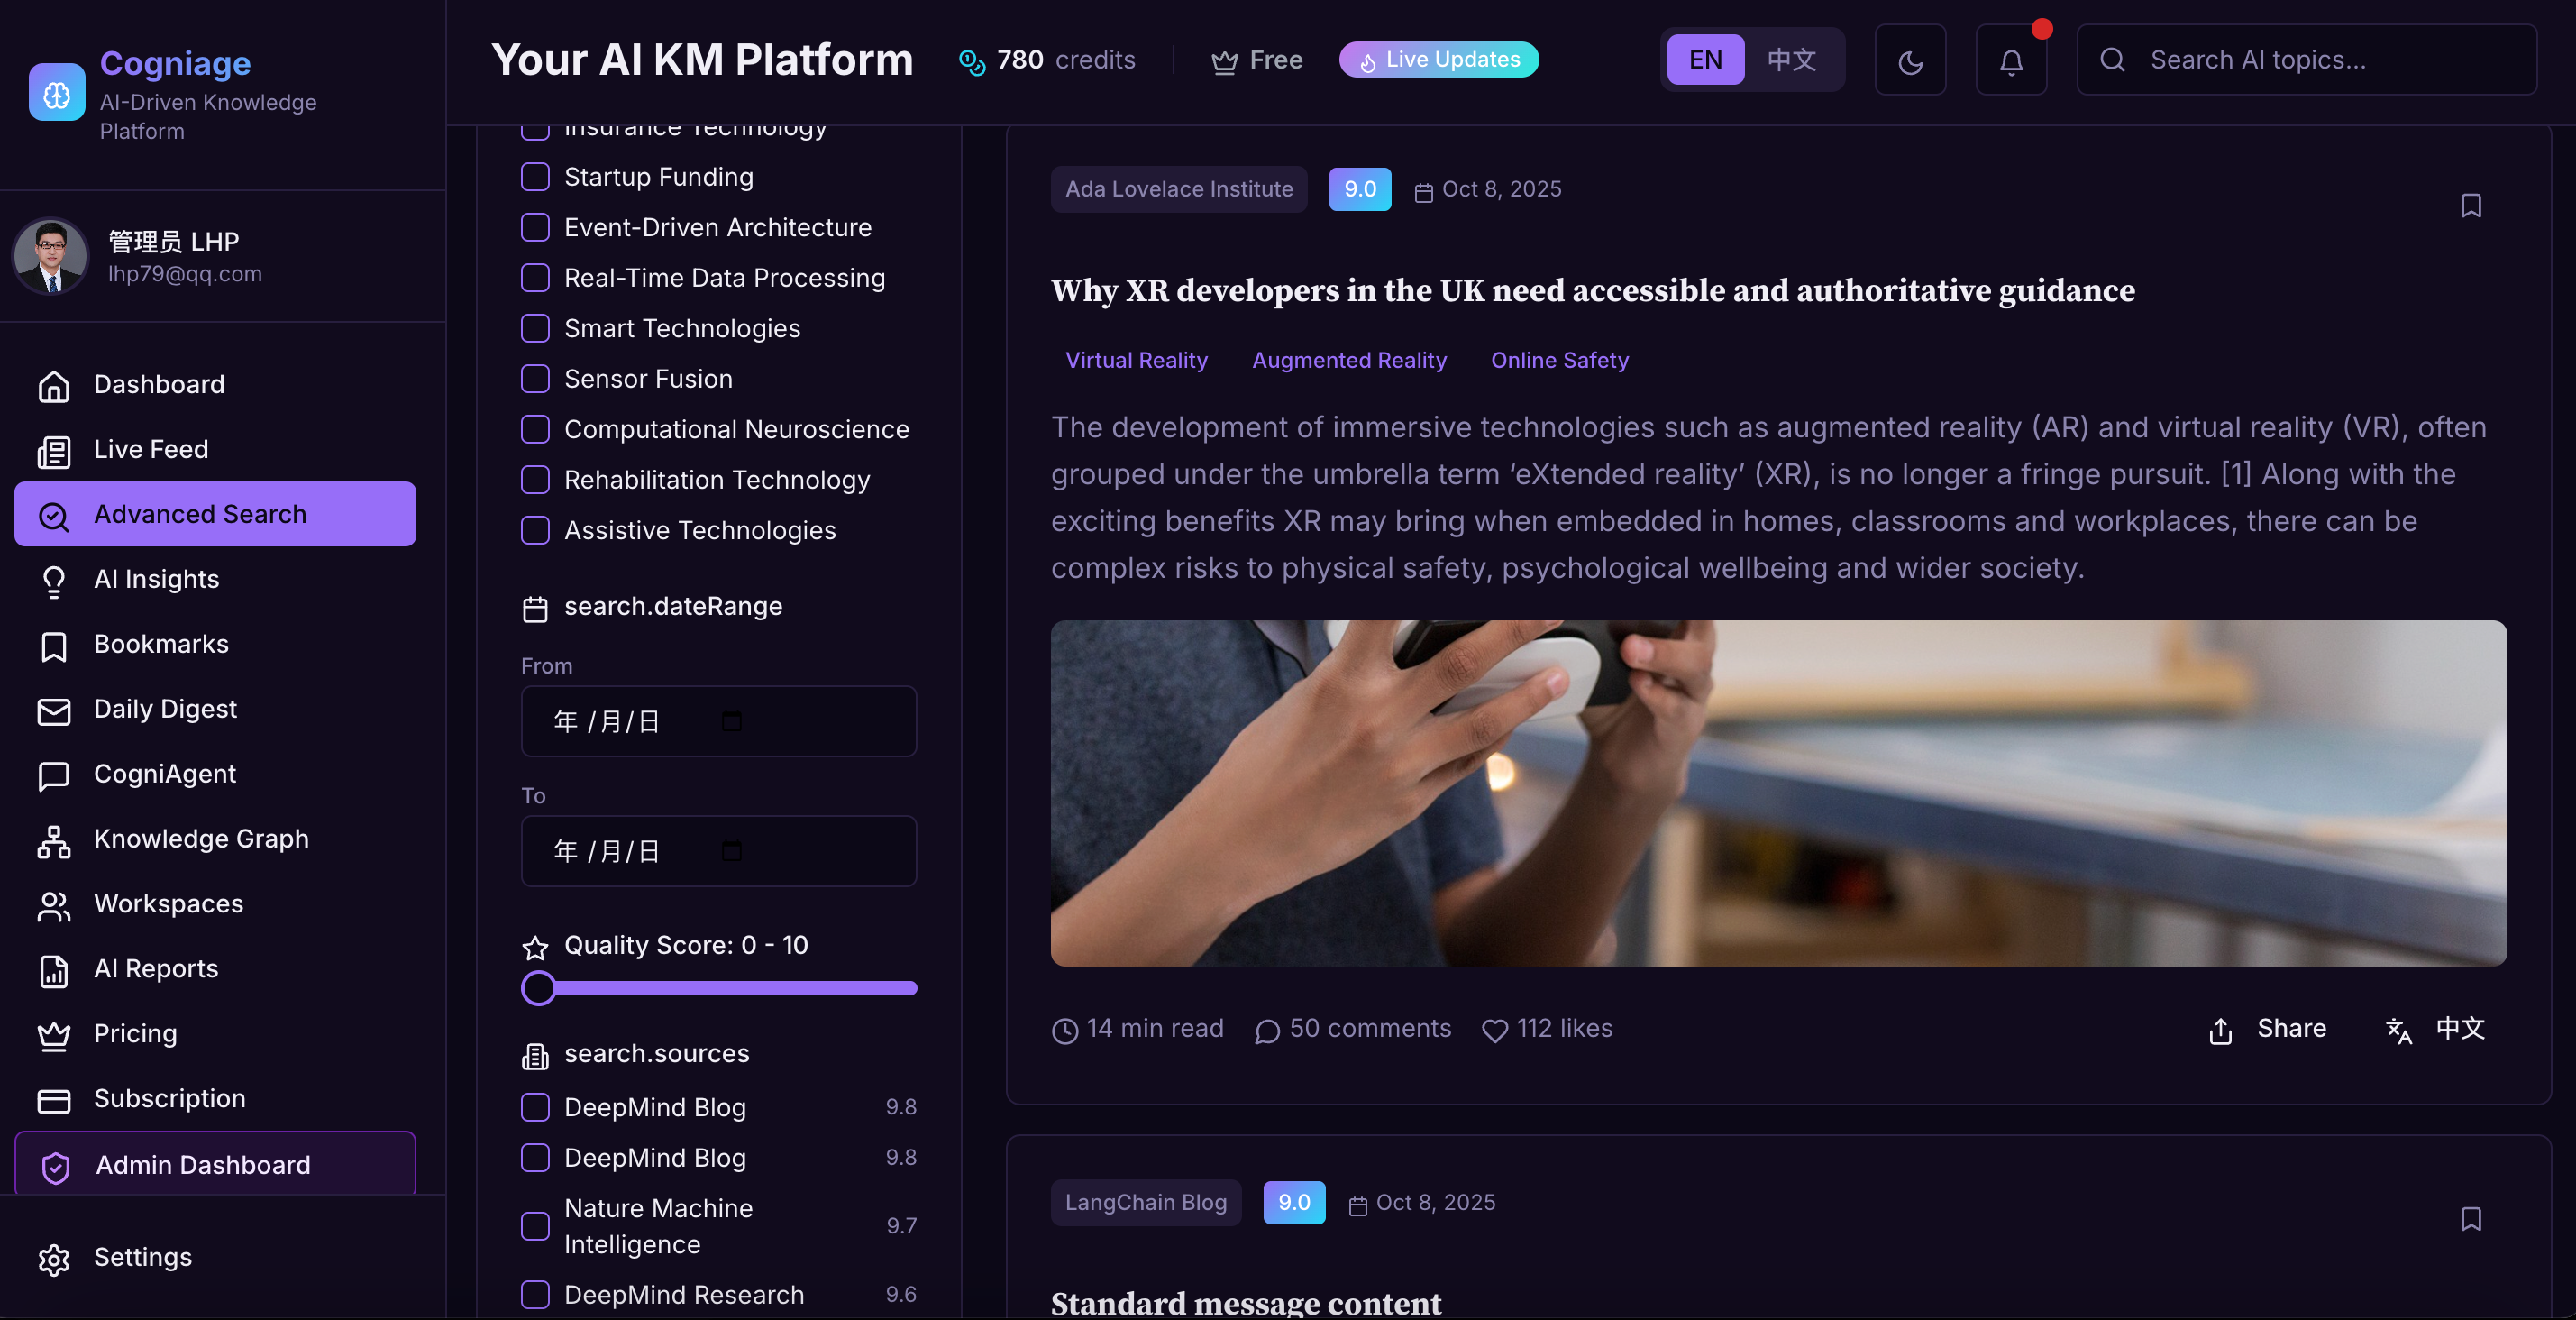Click the Cogniage brain logo icon

57,93
